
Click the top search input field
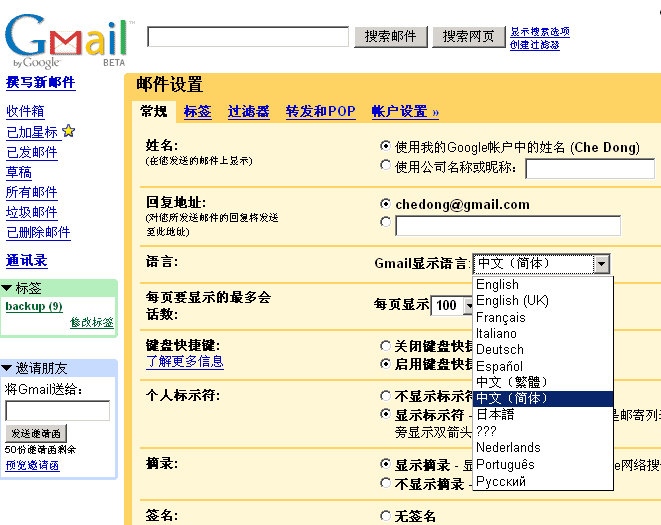248,36
